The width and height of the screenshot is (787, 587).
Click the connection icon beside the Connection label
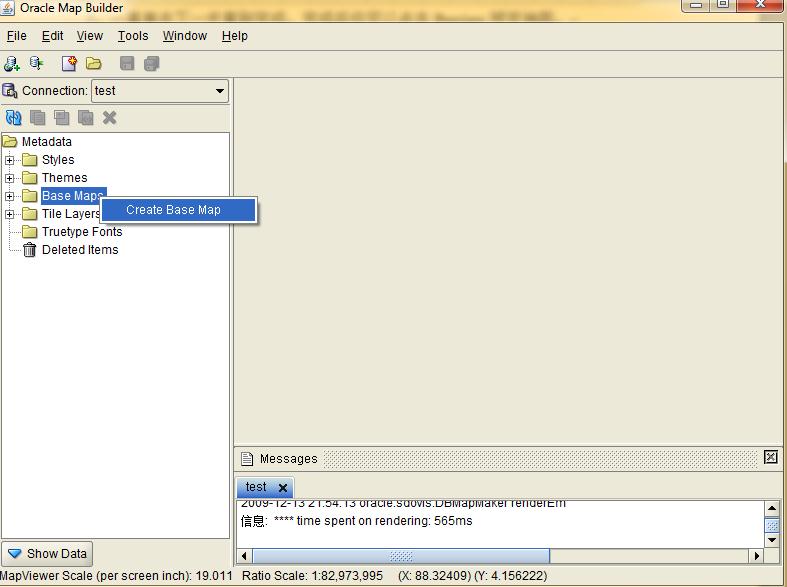click(x=10, y=91)
